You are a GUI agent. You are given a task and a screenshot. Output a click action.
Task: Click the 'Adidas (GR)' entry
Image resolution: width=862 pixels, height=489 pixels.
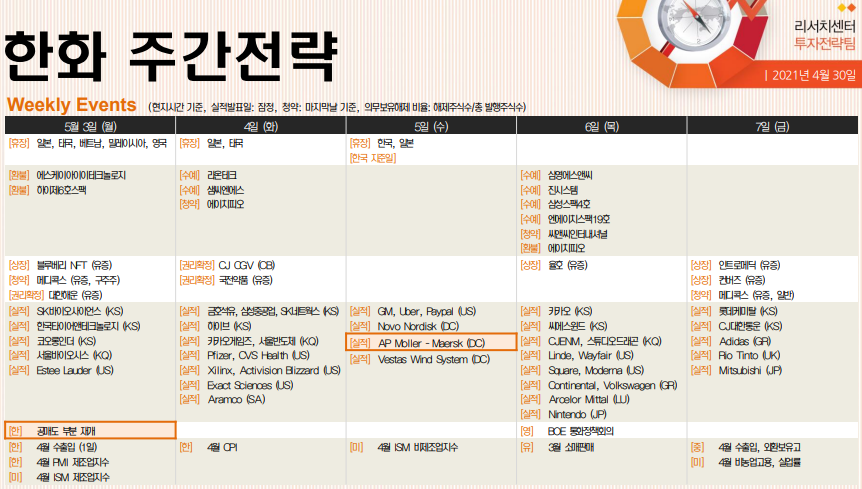[745, 341]
